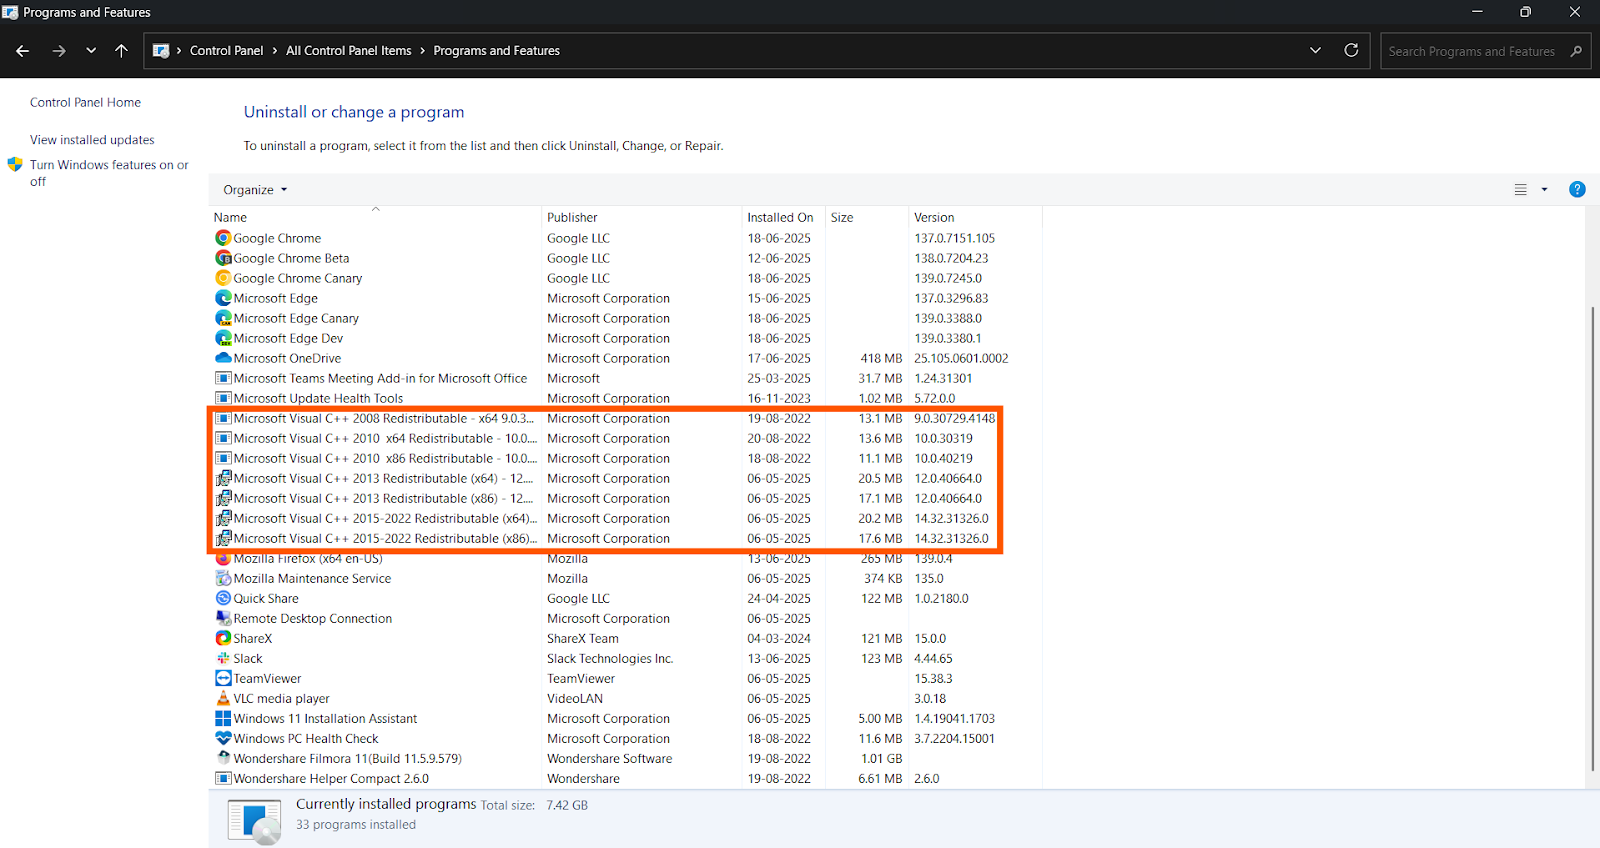Click the Google Chrome Beta icon
This screenshot has height=848, width=1600.
(223, 258)
